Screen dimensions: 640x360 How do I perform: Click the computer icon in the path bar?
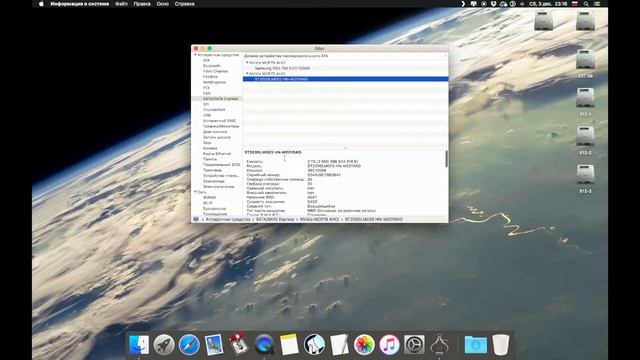coord(196,220)
